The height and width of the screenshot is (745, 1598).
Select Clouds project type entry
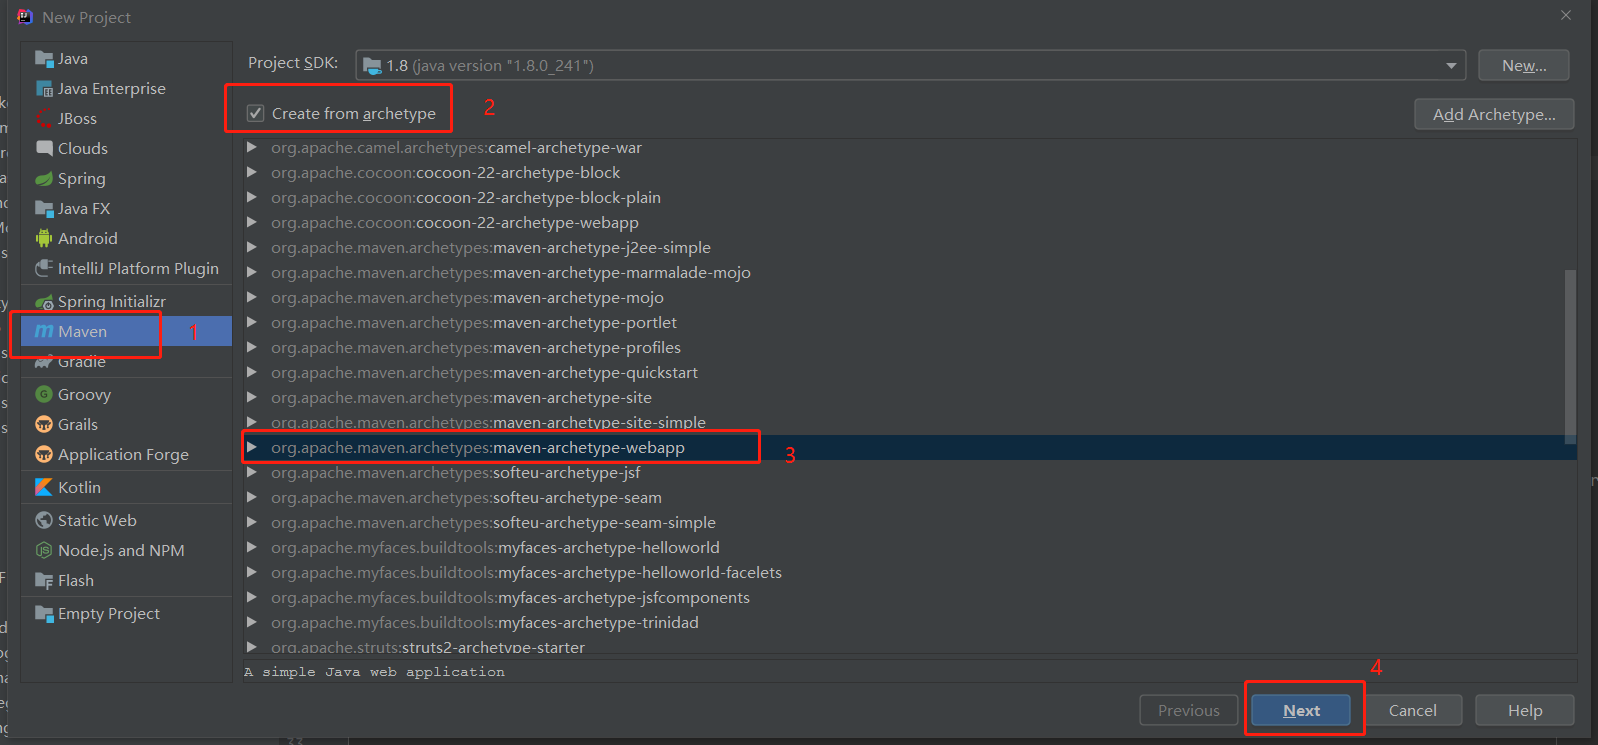(x=127, y=149)
